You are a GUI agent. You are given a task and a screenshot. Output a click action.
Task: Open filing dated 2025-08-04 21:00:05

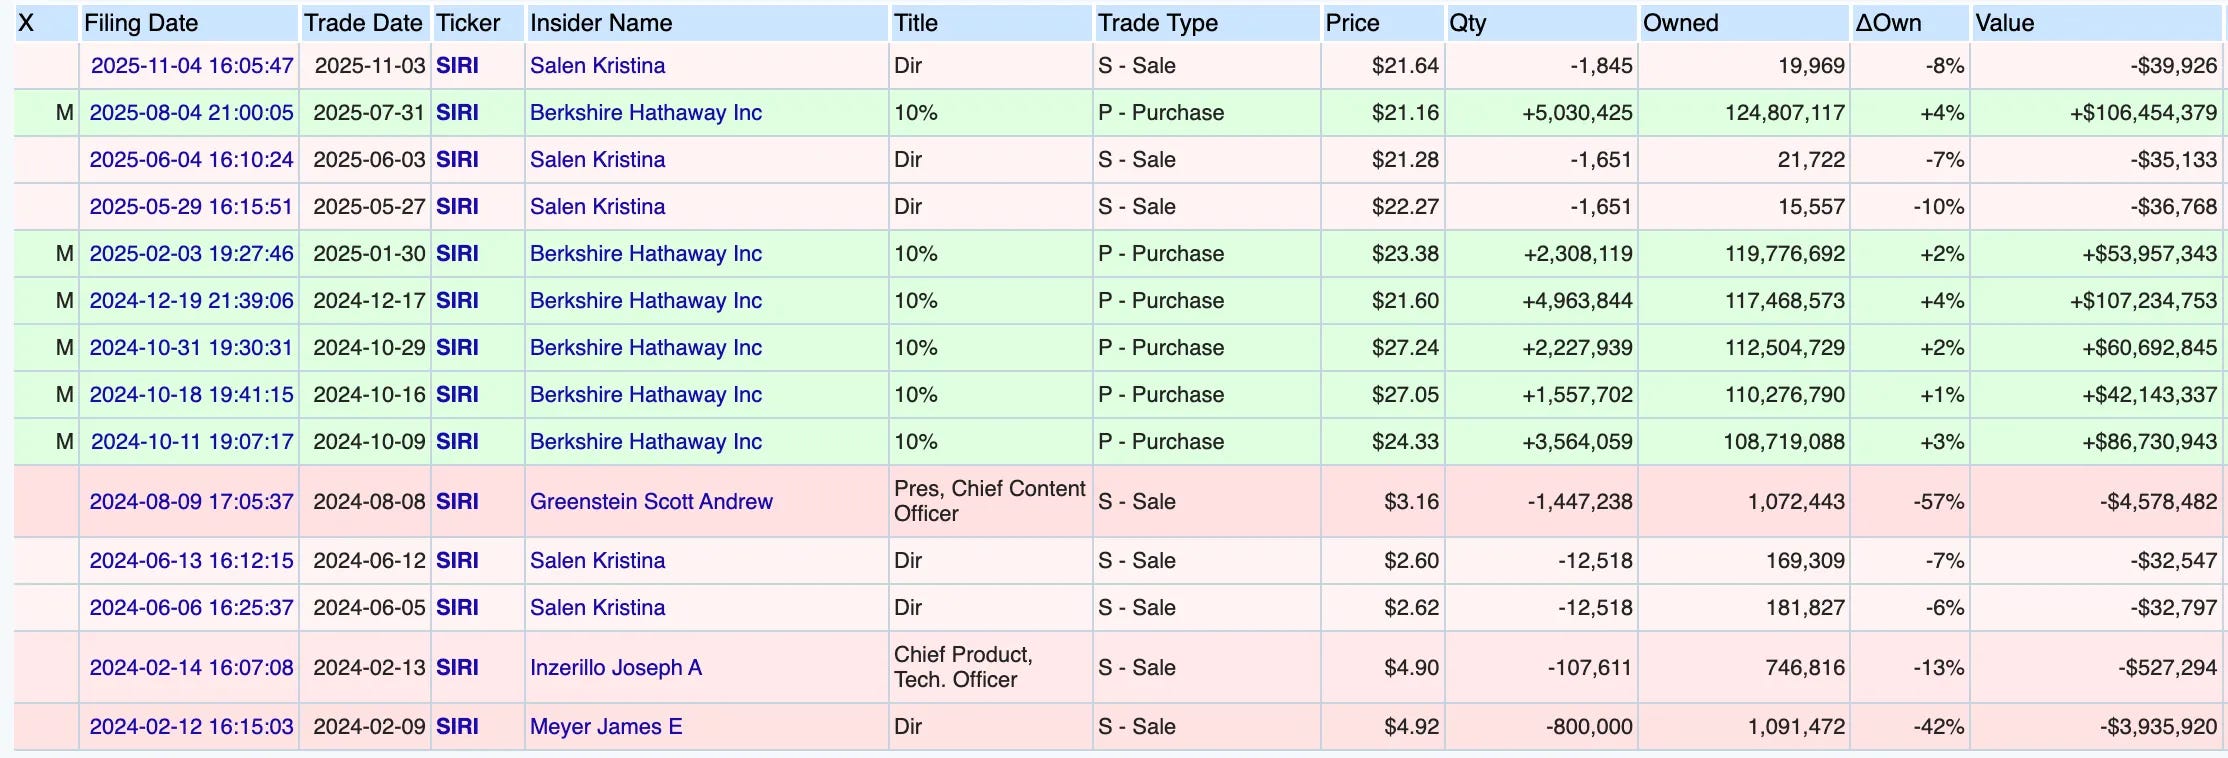click(192, 113)
